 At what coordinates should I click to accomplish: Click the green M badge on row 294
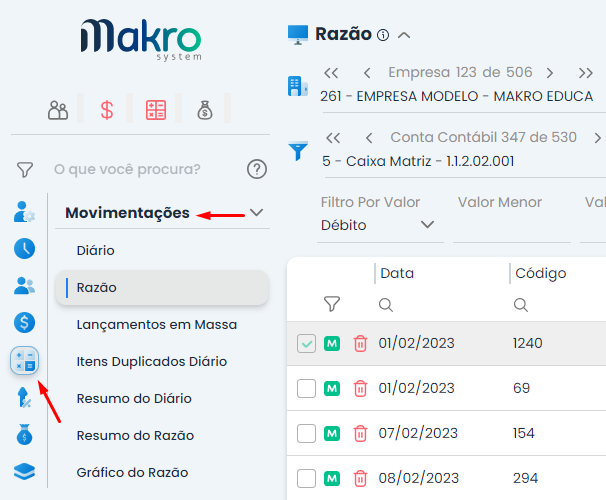(x=332, y=478)
